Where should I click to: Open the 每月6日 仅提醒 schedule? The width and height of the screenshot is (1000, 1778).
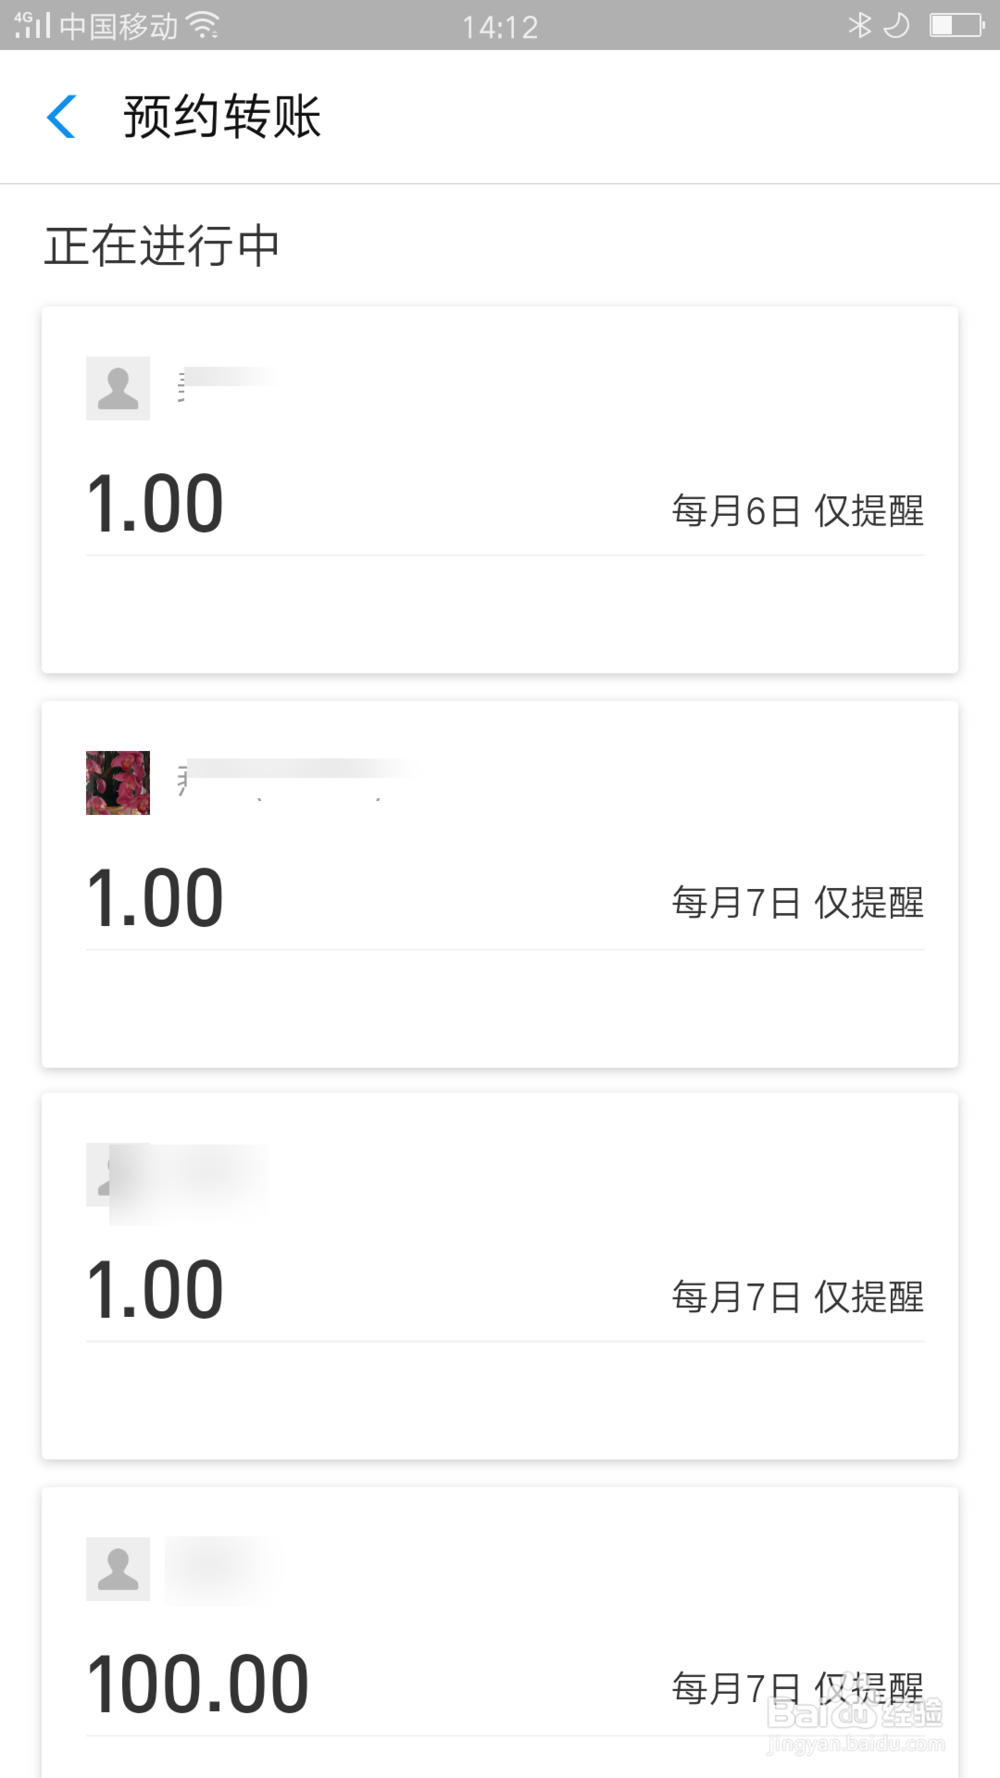[797, 511]
